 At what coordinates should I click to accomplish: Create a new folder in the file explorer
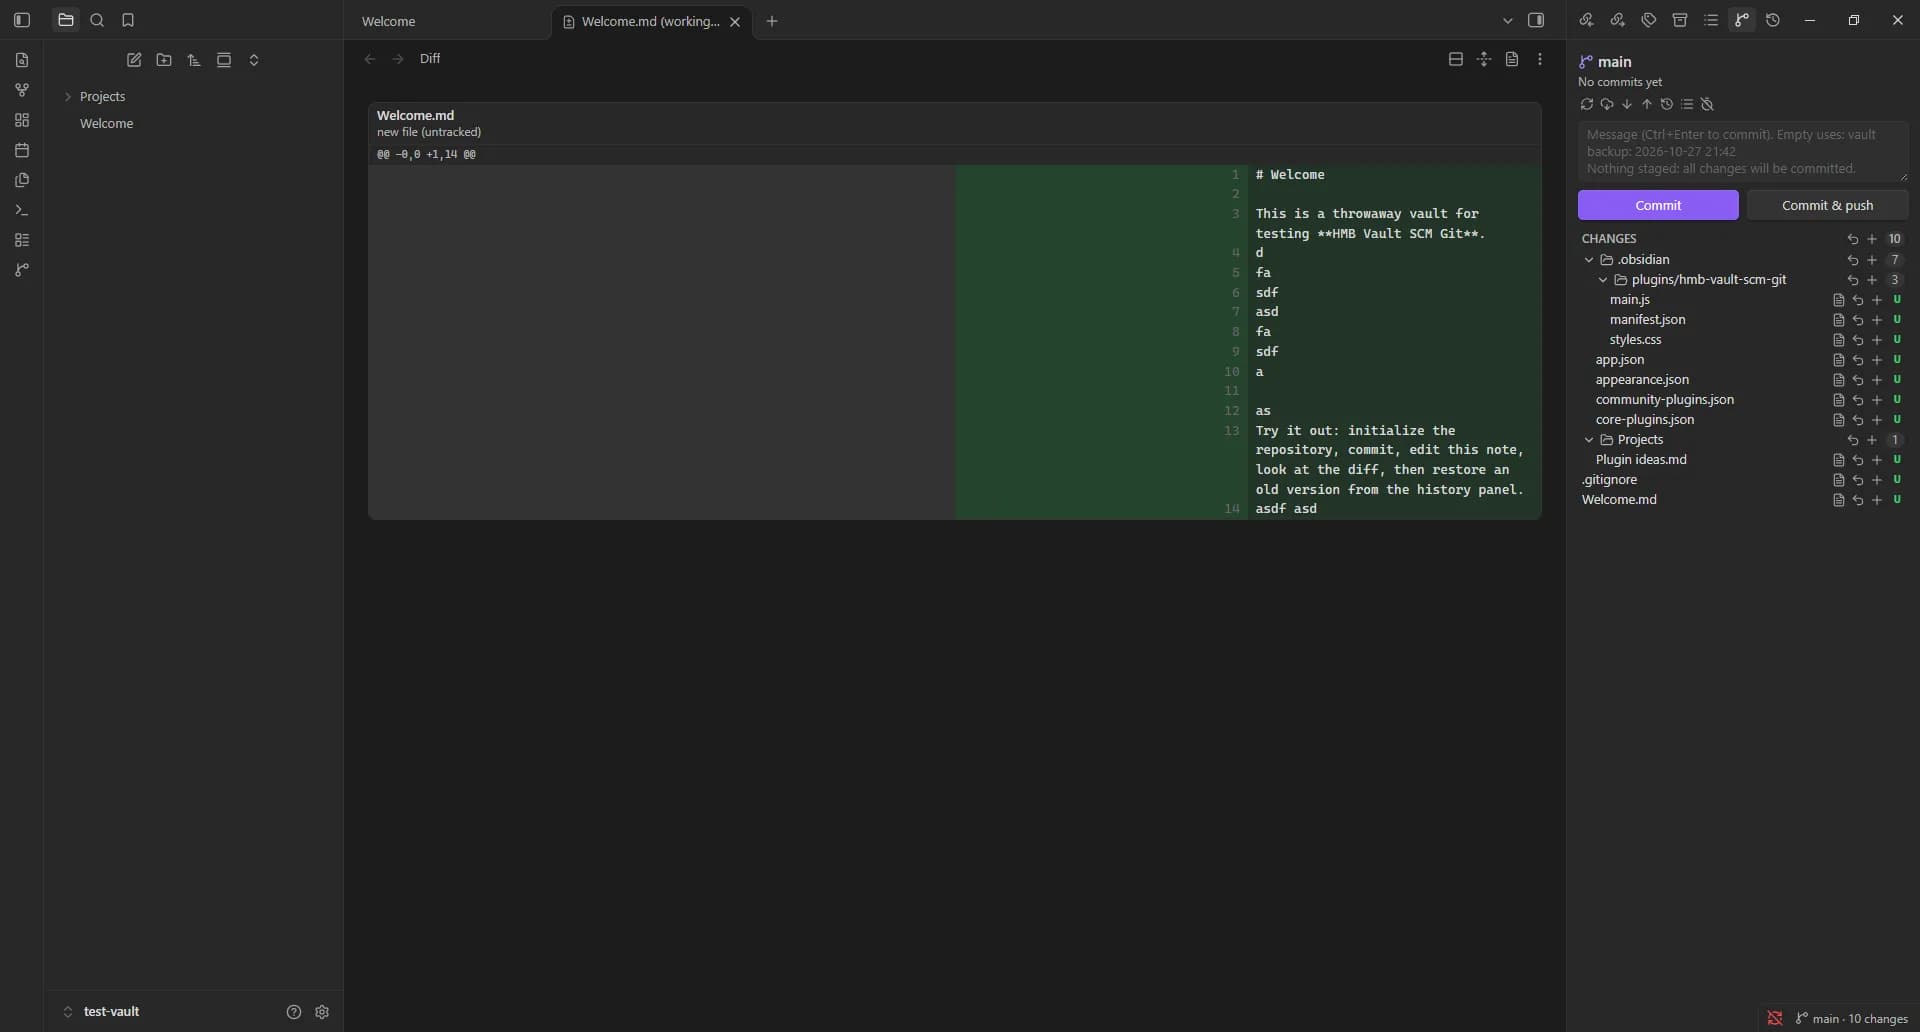[164, 60]
